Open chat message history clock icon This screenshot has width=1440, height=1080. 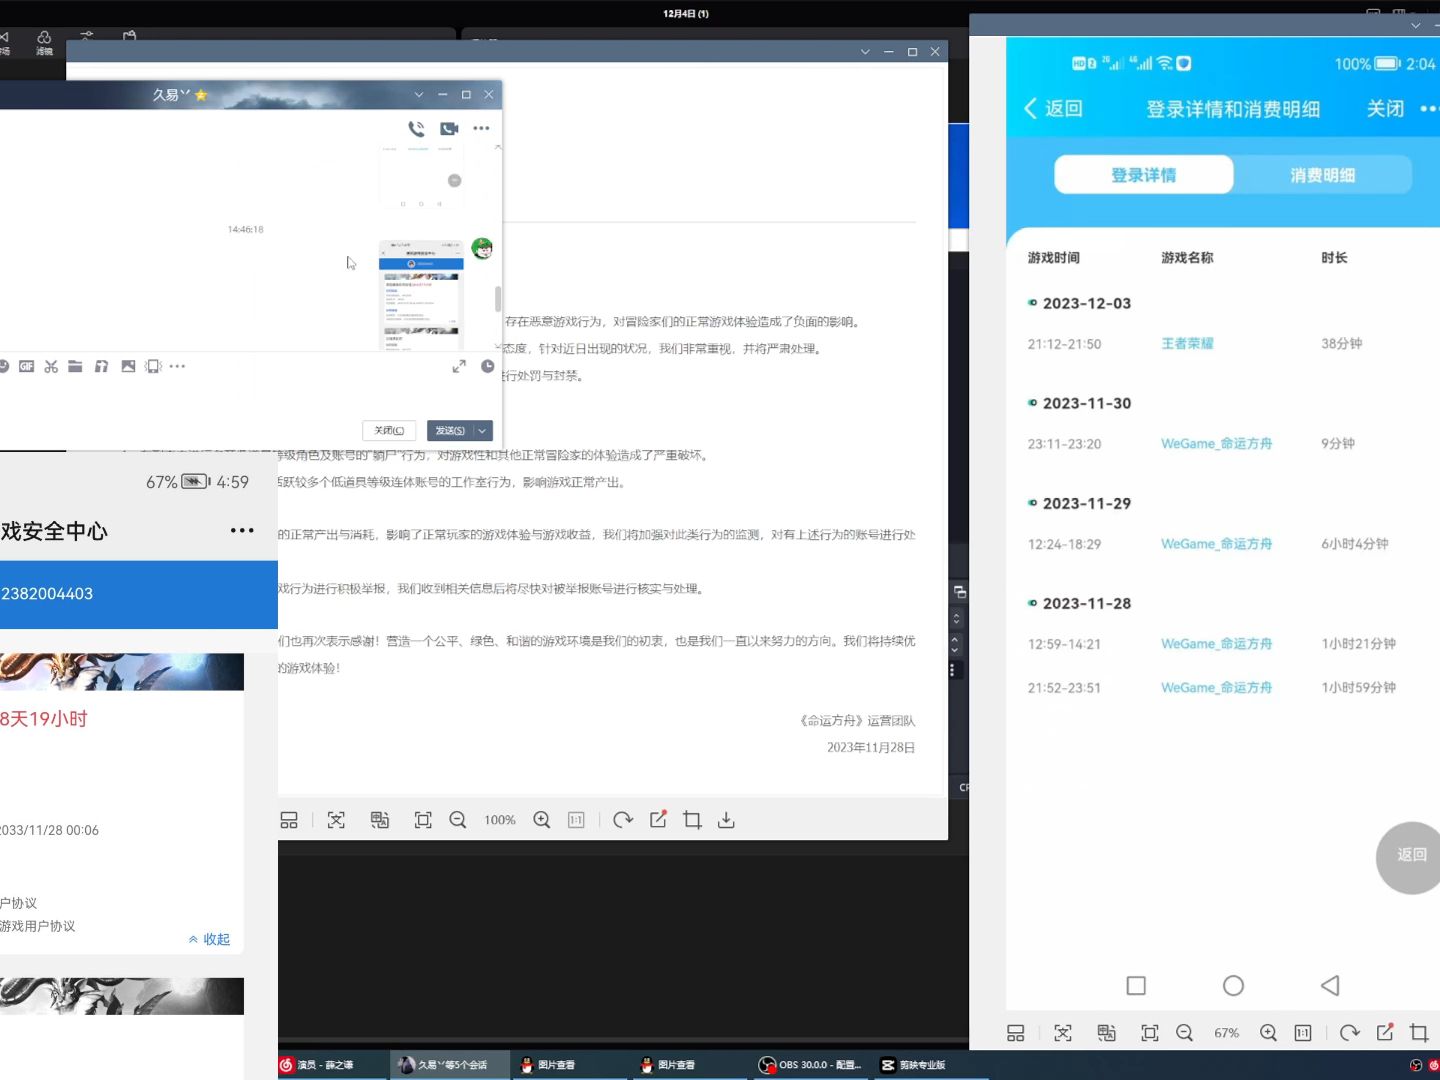[x=487, y=366]
